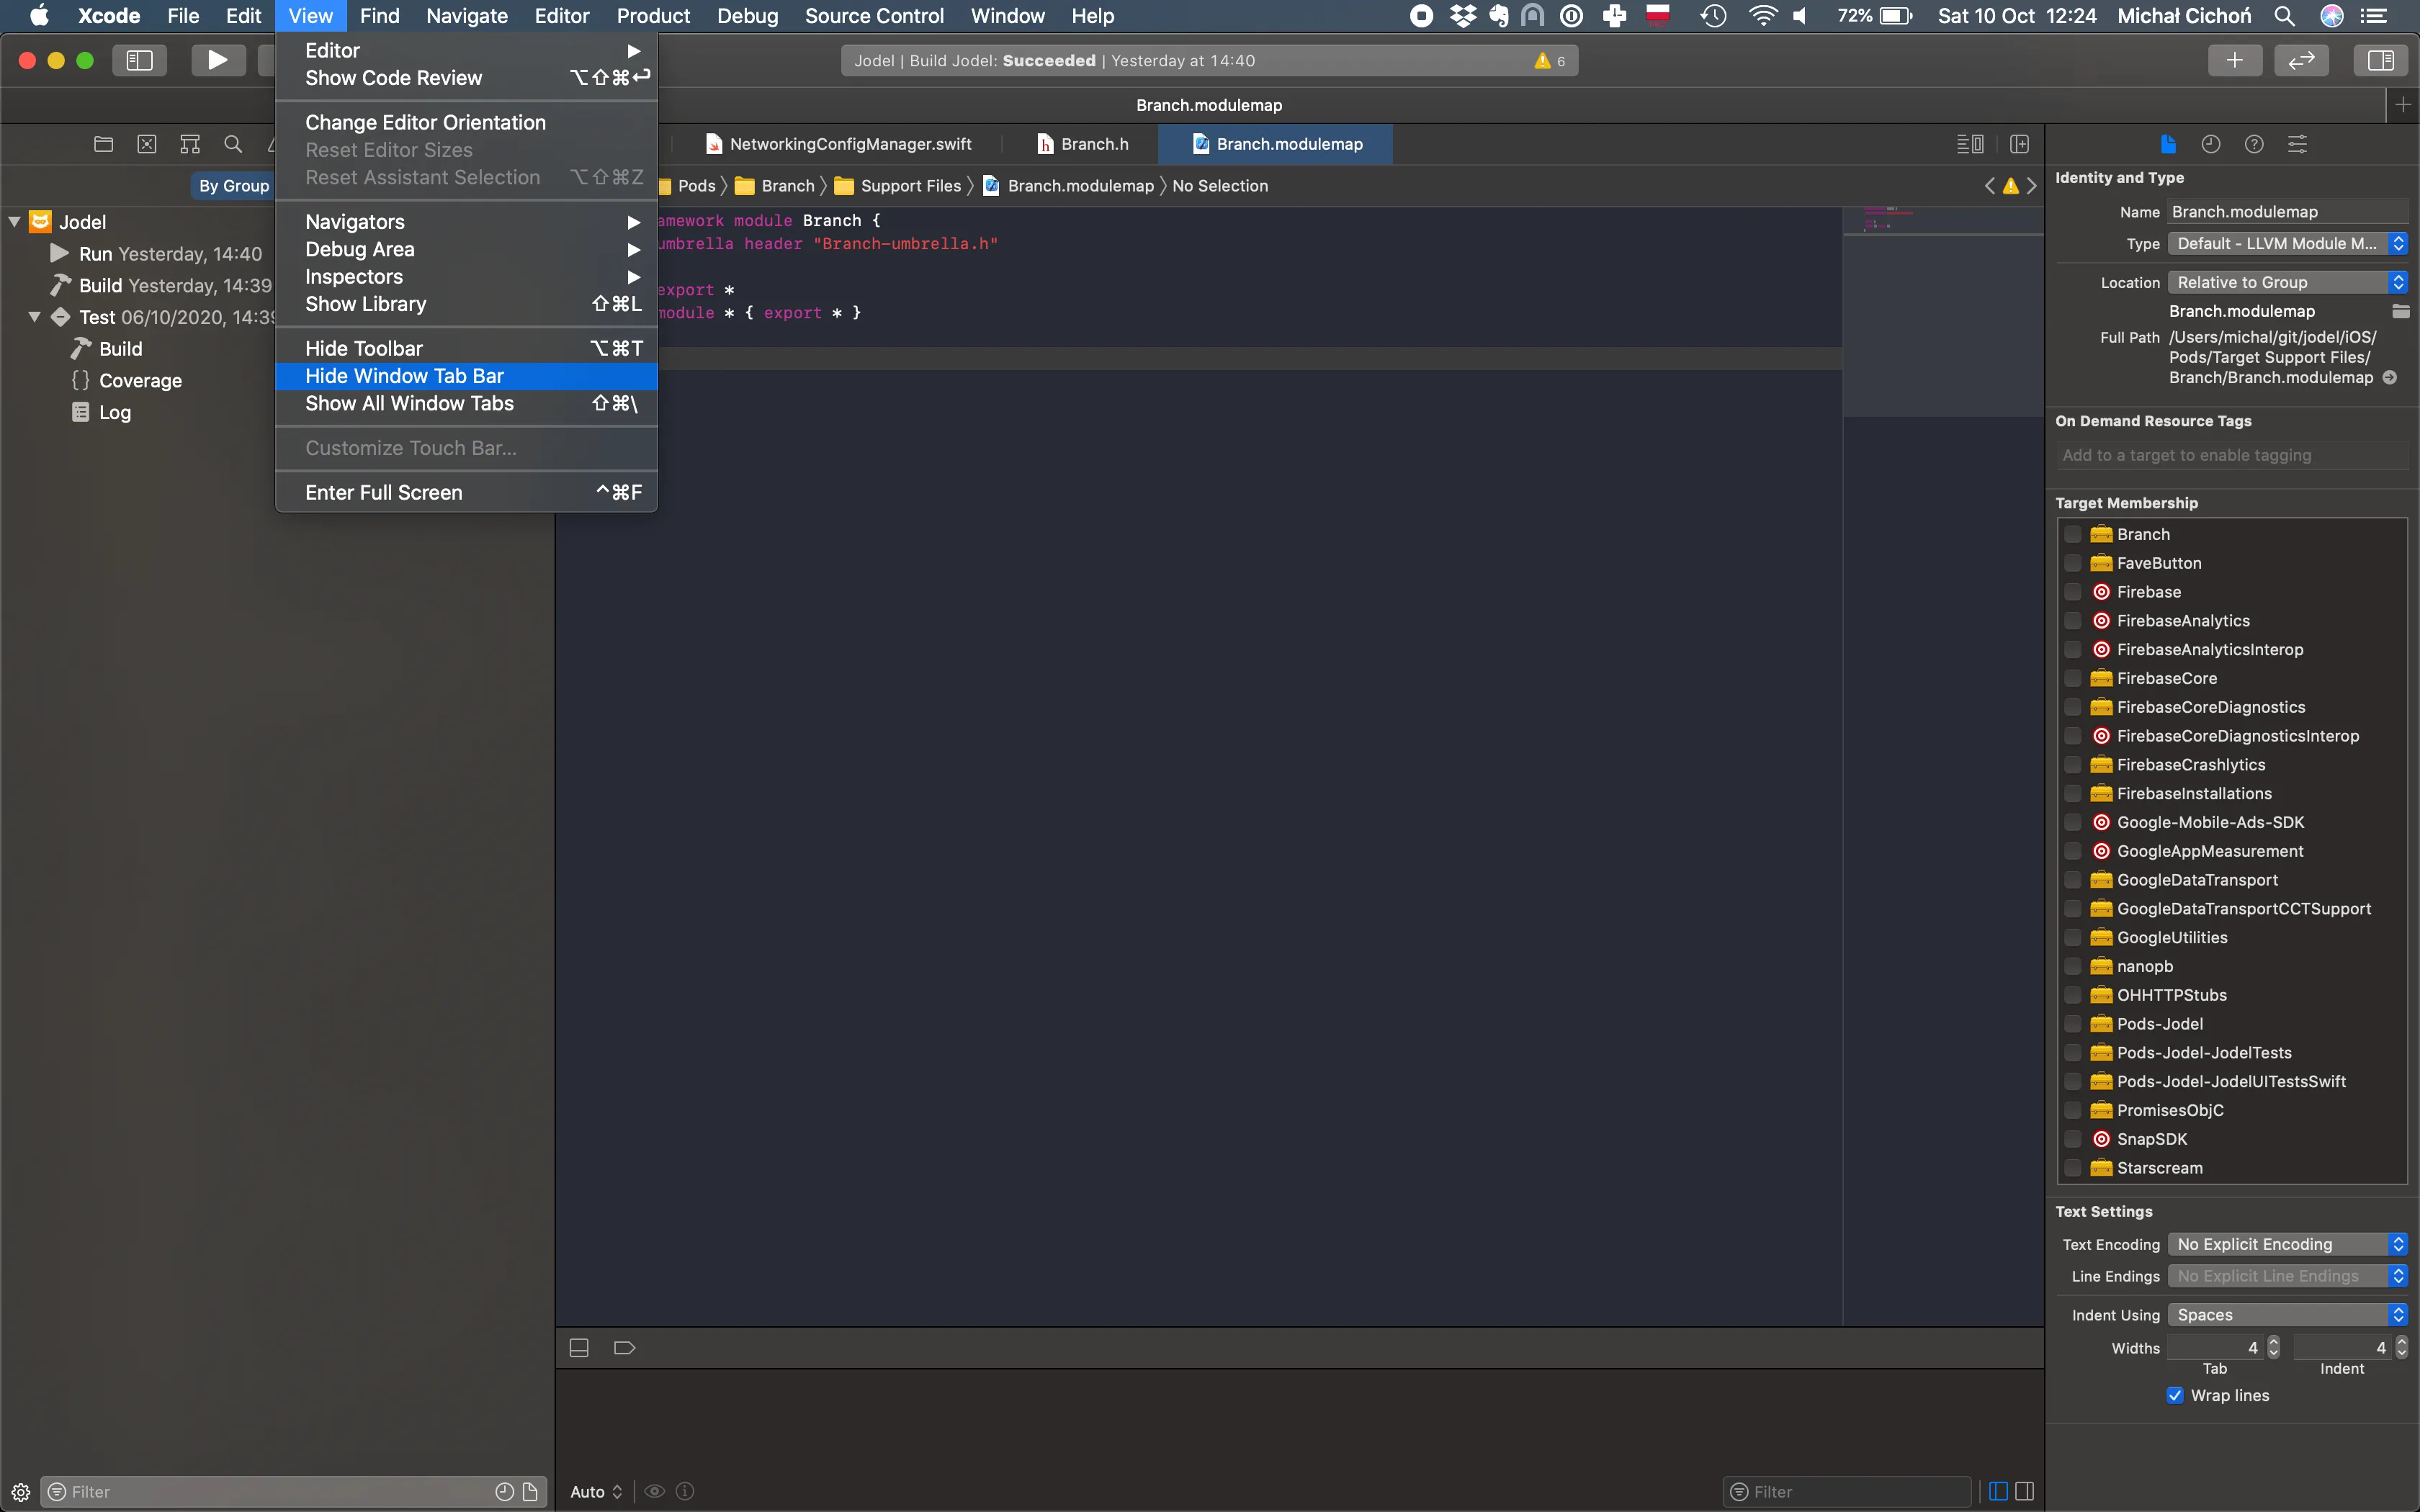The width and height of the screenshot is (2420, 1512).
Task: Toggle FirebaseCore target membership checkbox
Action: (x=2073, y=678)
